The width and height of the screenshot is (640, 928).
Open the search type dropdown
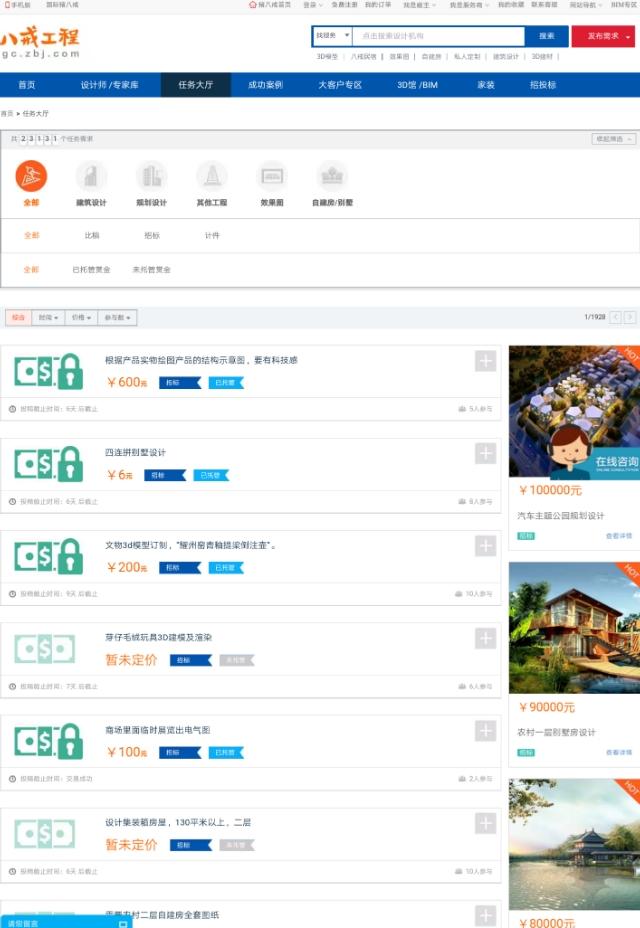(x=333, y=36)
